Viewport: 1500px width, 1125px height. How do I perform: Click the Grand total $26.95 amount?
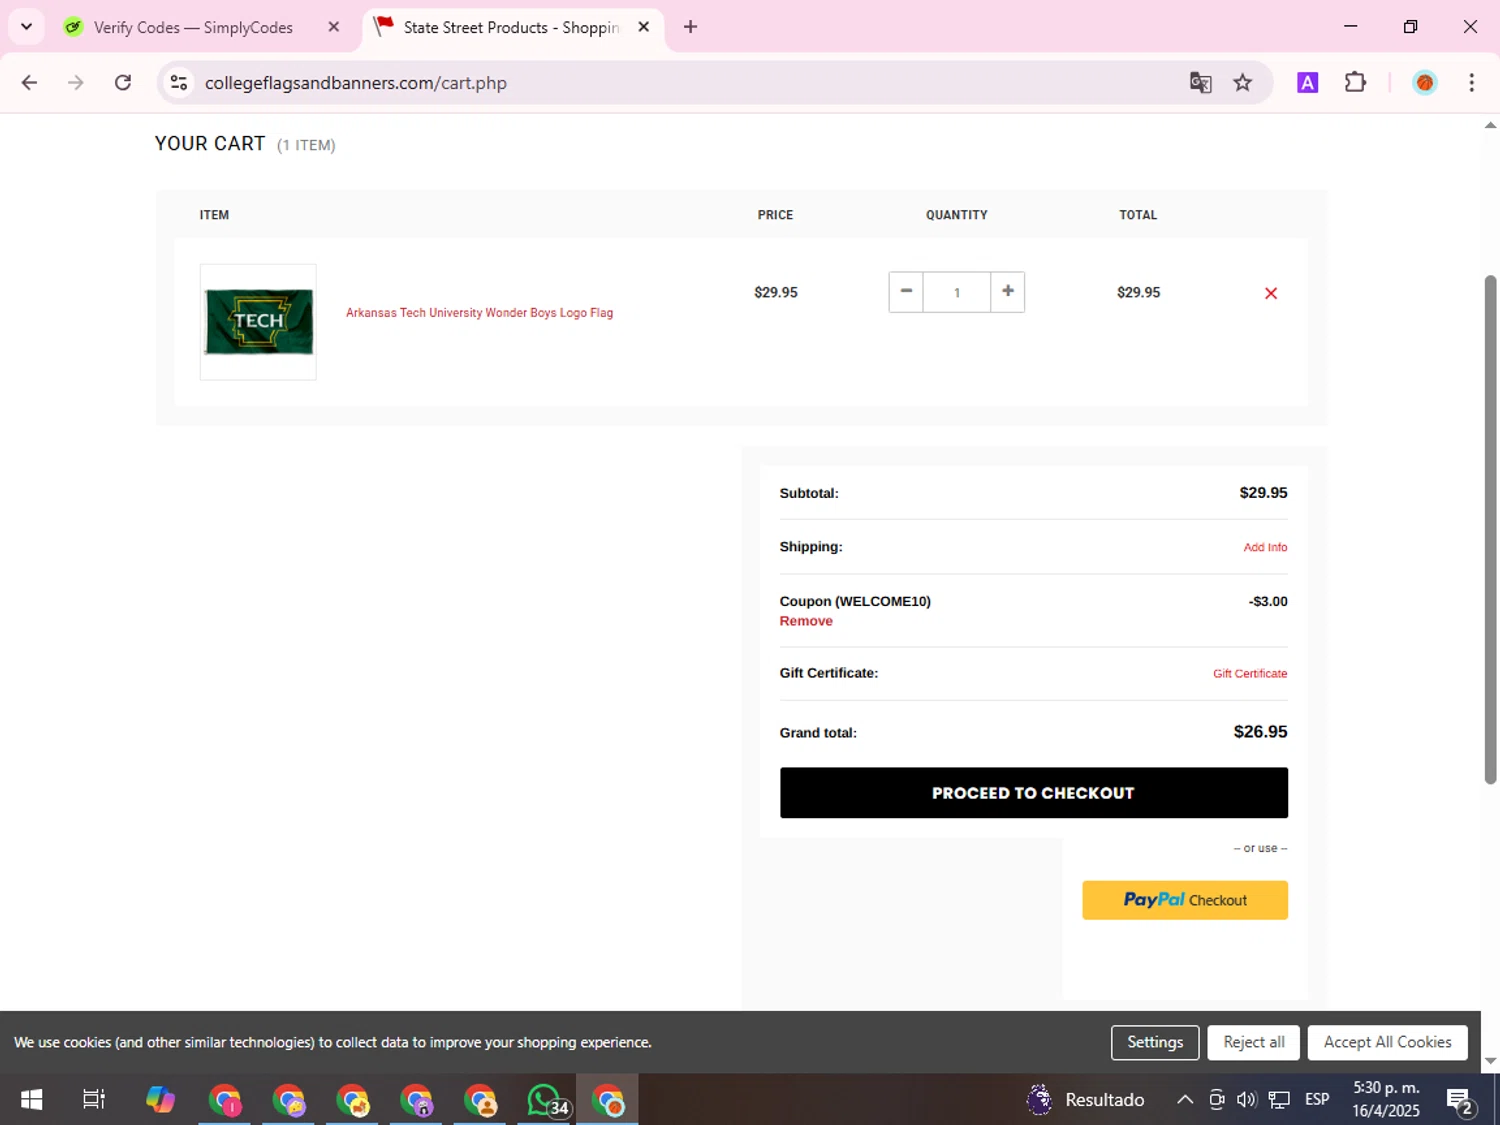[x=1260, y=732]
